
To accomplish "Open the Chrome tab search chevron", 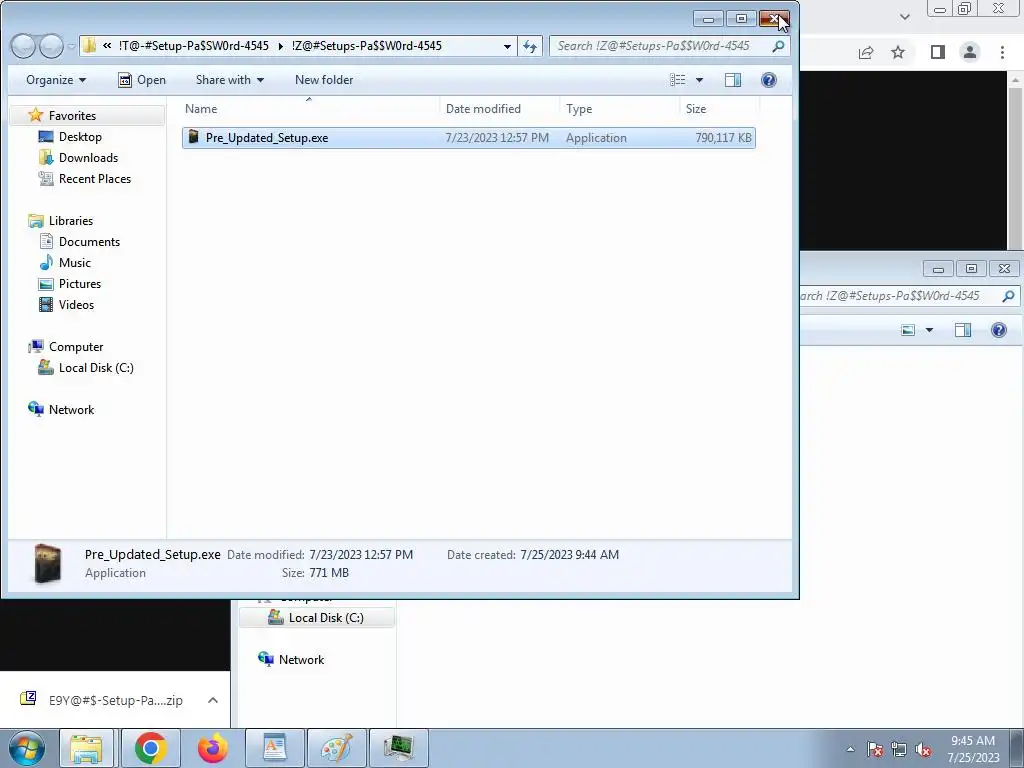I will click(904, 17).
